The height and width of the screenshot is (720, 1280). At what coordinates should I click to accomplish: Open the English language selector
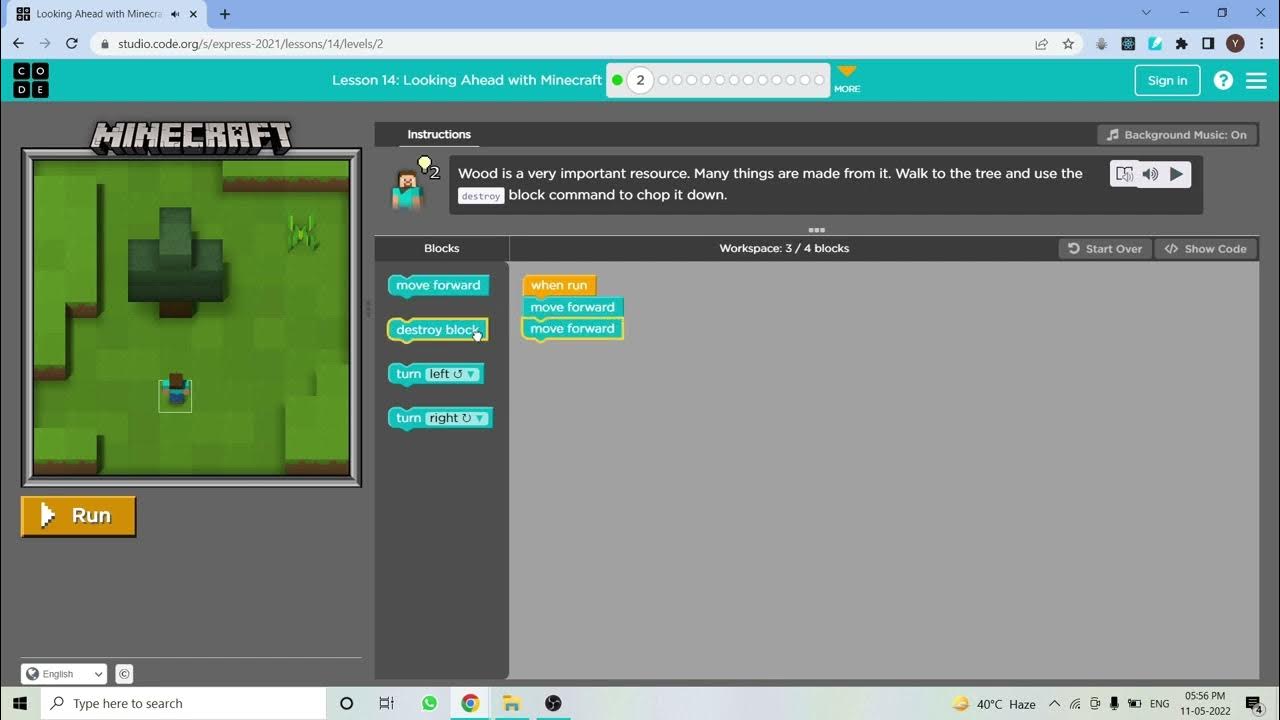point(64,674)
